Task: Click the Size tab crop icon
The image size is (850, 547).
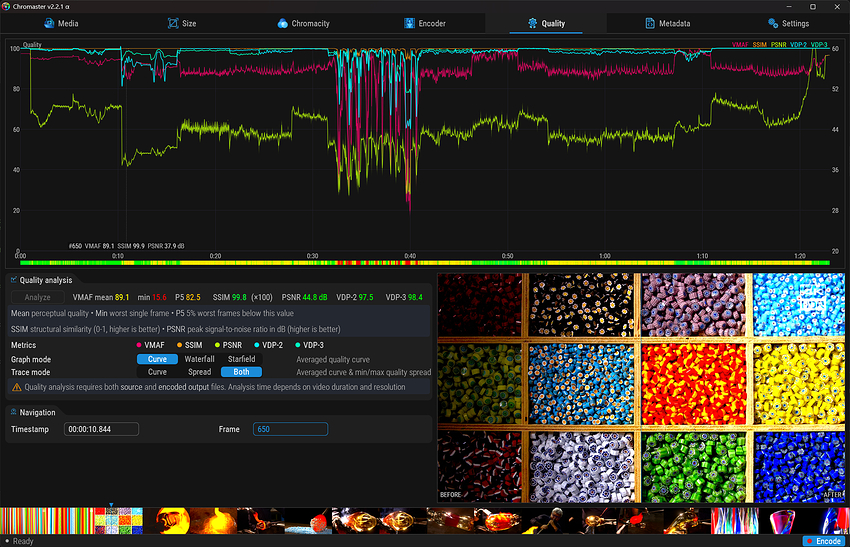Action: coord(173,23)
